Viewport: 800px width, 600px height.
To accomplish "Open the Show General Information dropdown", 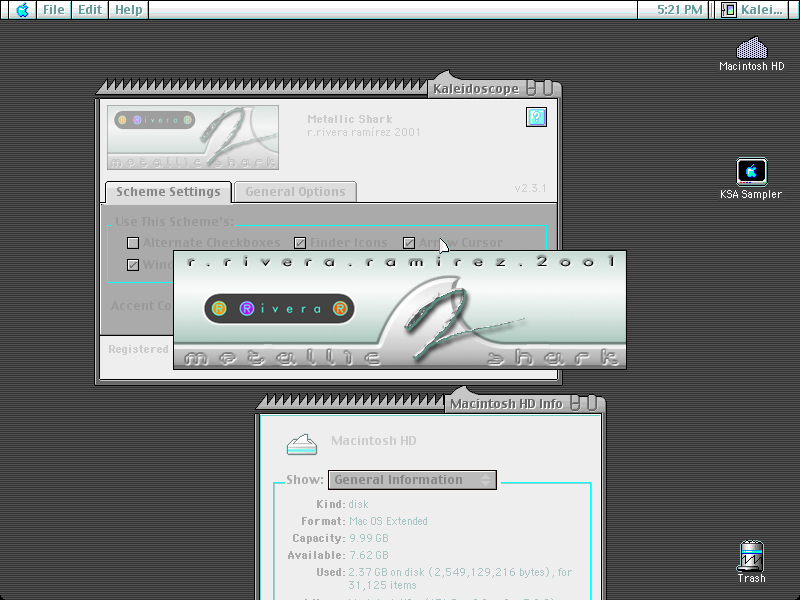I will (412, 480).
